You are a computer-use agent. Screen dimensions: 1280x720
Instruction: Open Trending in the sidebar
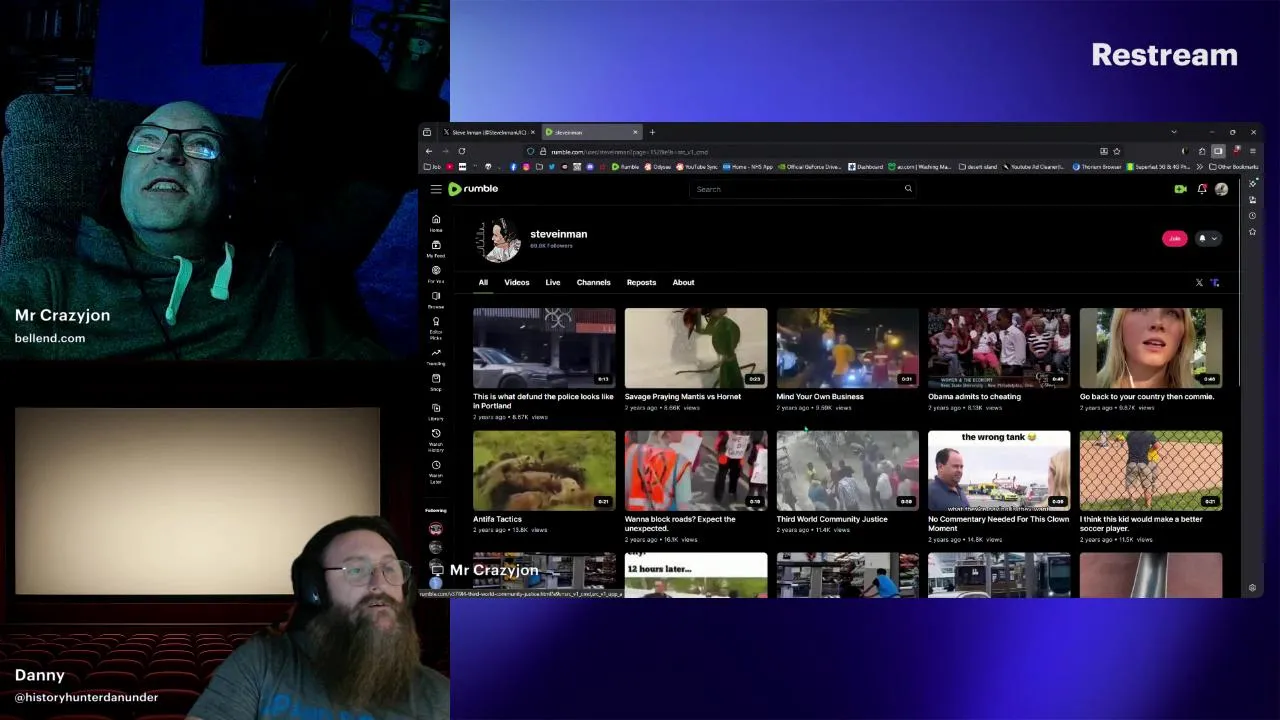[x=436, y=357]
